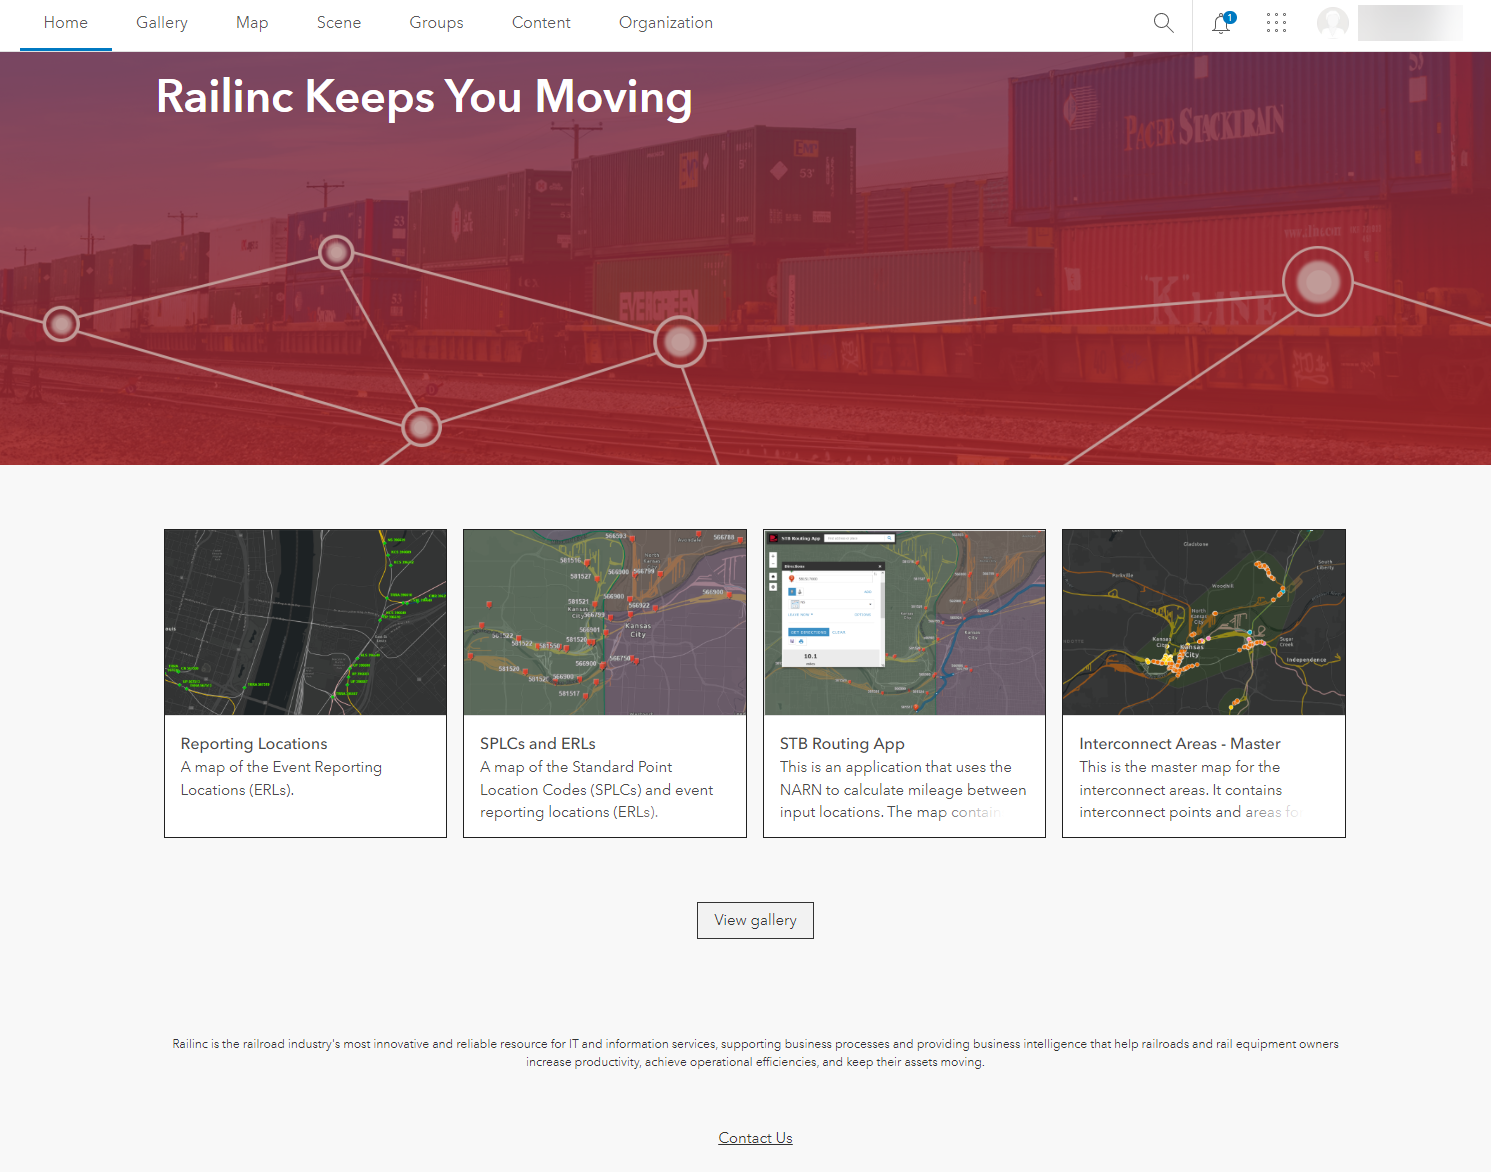Open the Content tab
The image size is (1491, 1172).
coord(541,23)
